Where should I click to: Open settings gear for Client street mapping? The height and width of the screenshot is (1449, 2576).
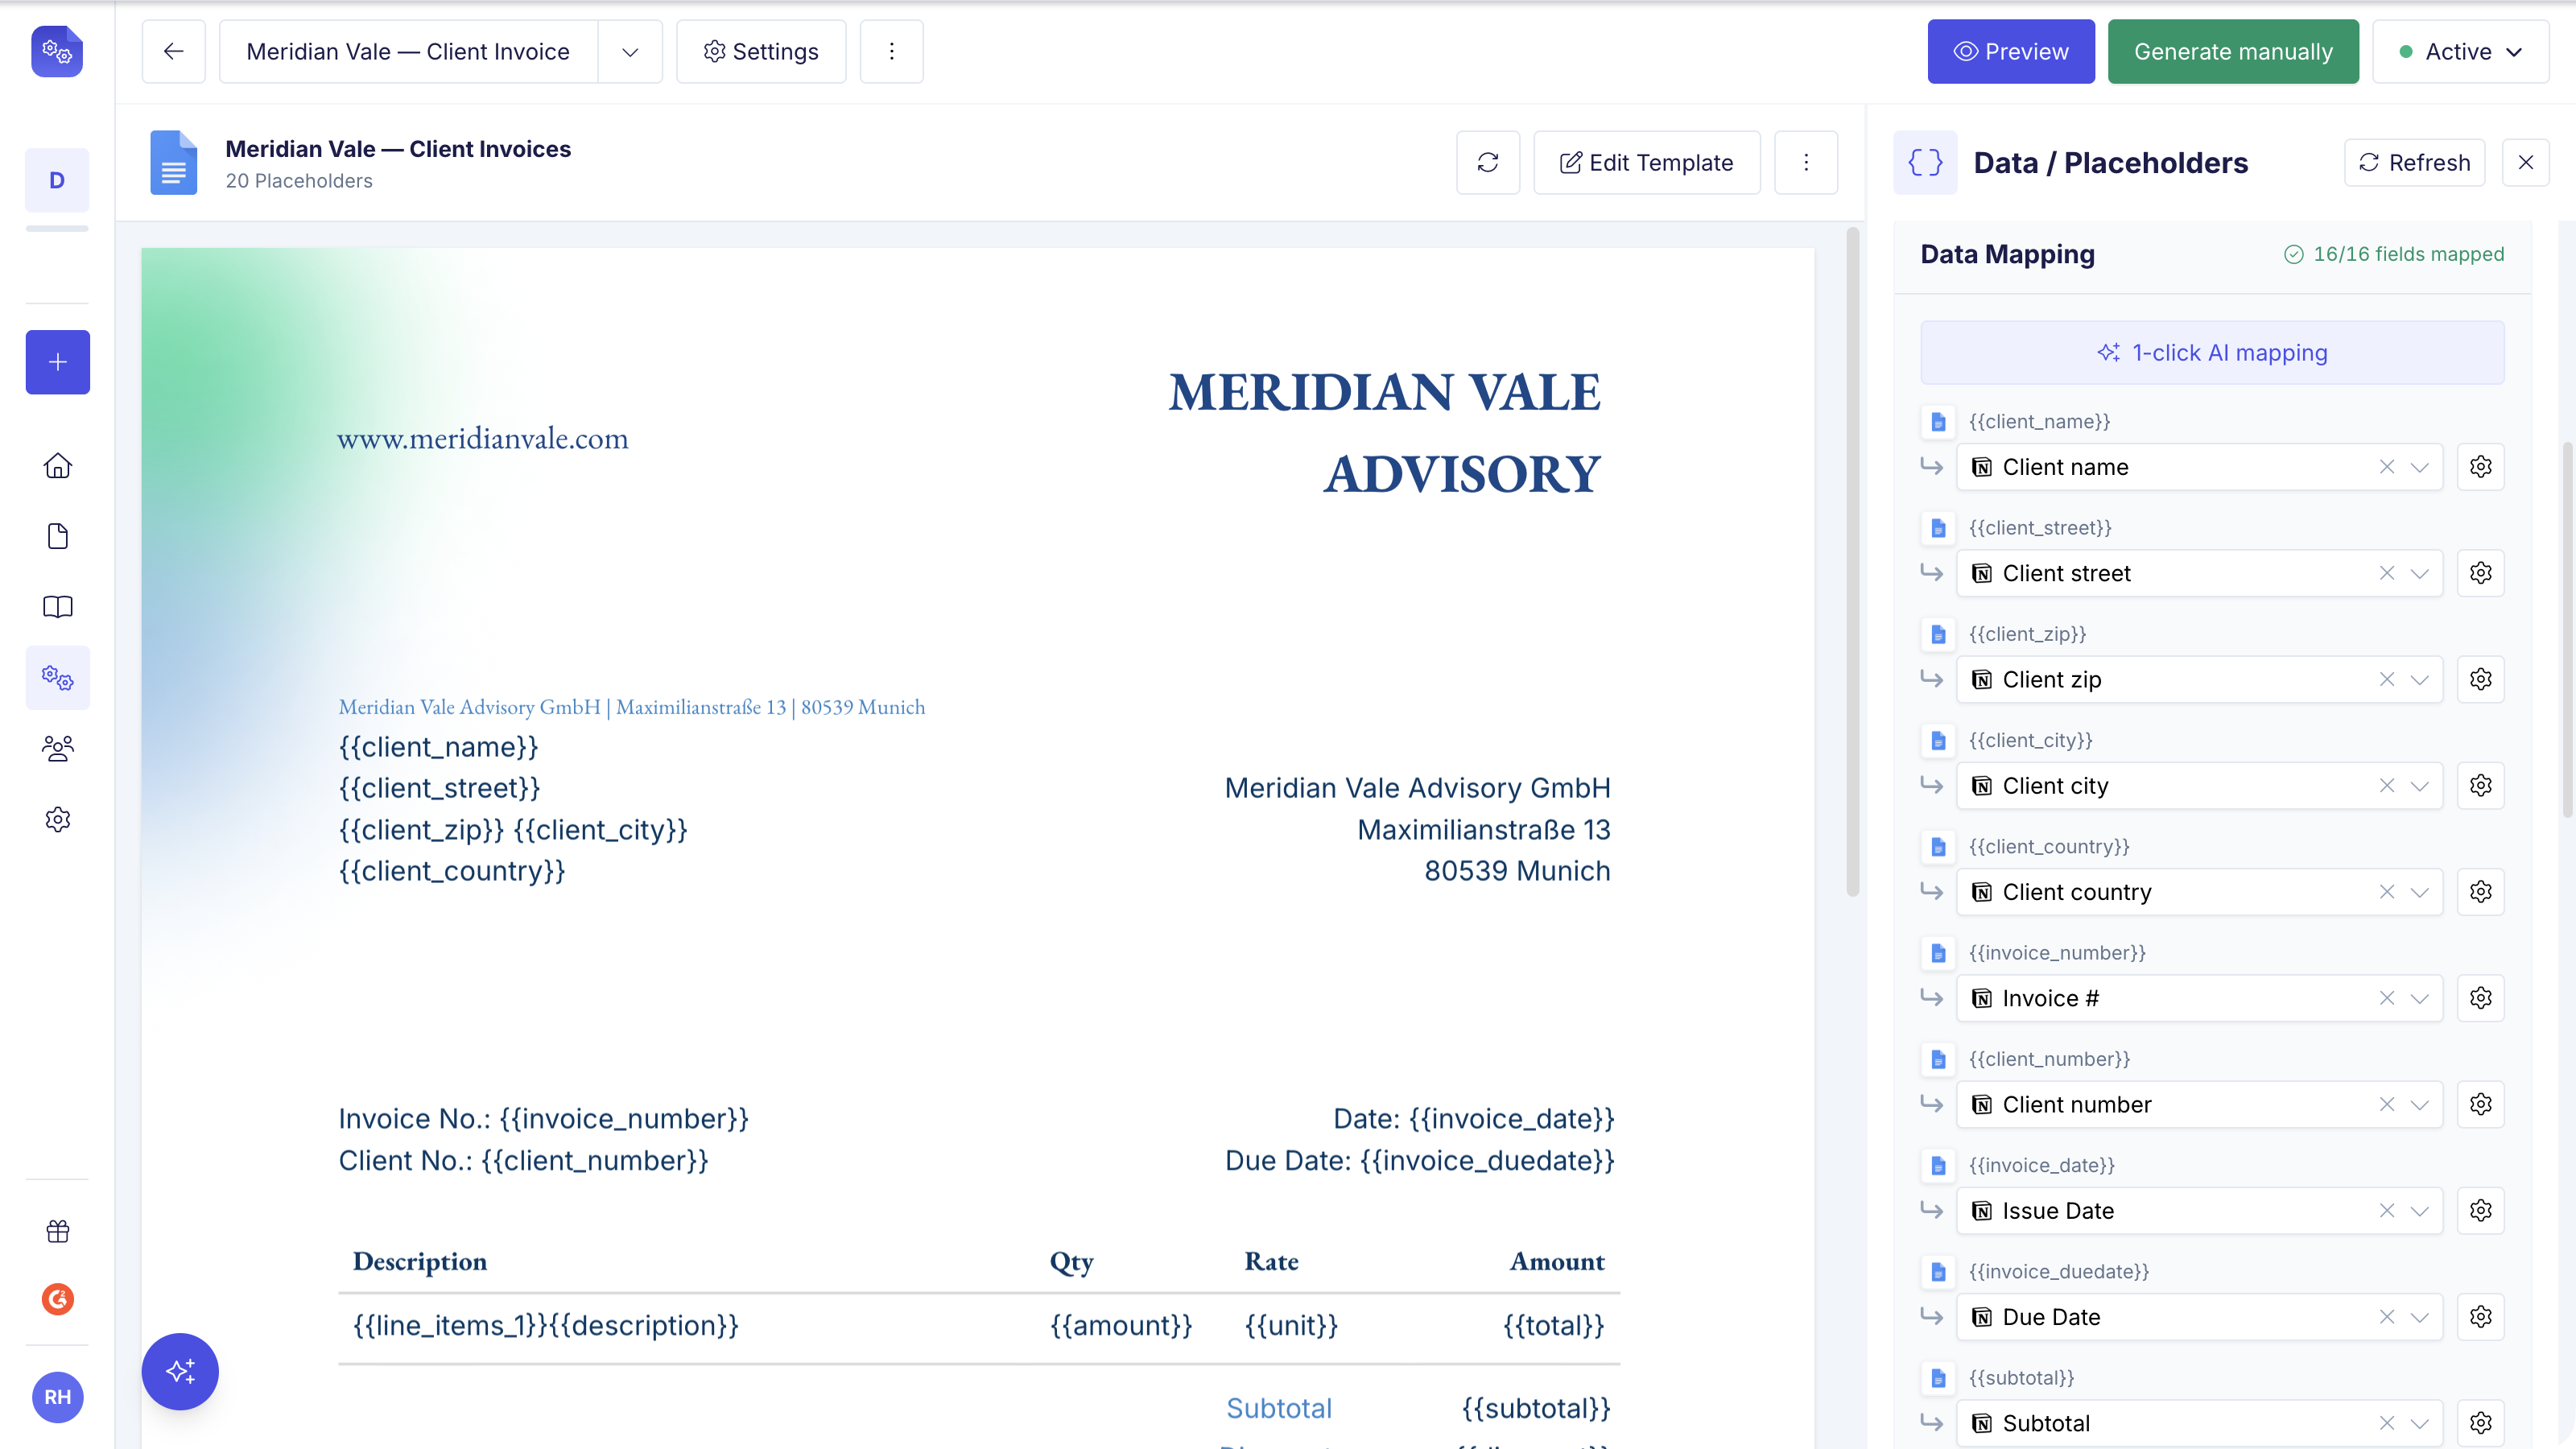click(2481, 573)
